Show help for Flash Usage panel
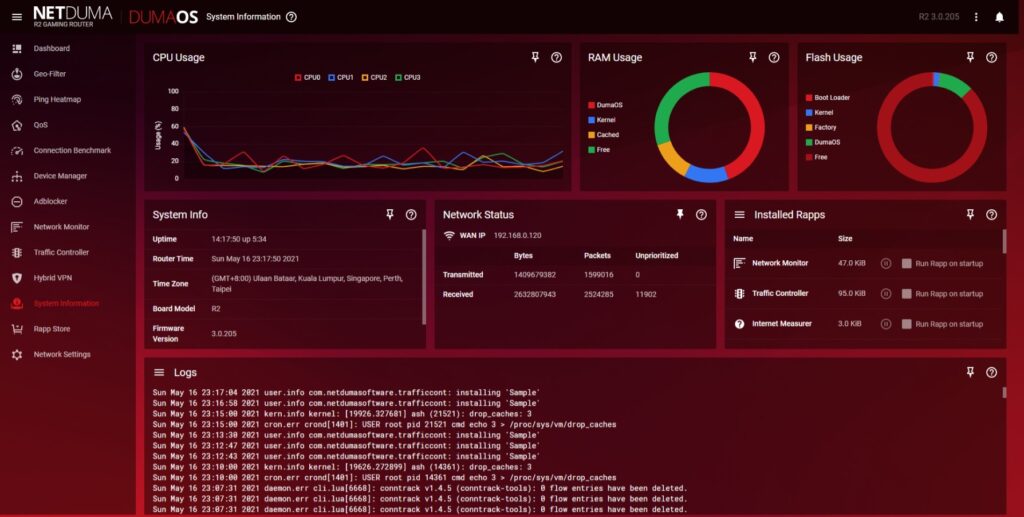The image size is (1024, 517). click(991, 57)
